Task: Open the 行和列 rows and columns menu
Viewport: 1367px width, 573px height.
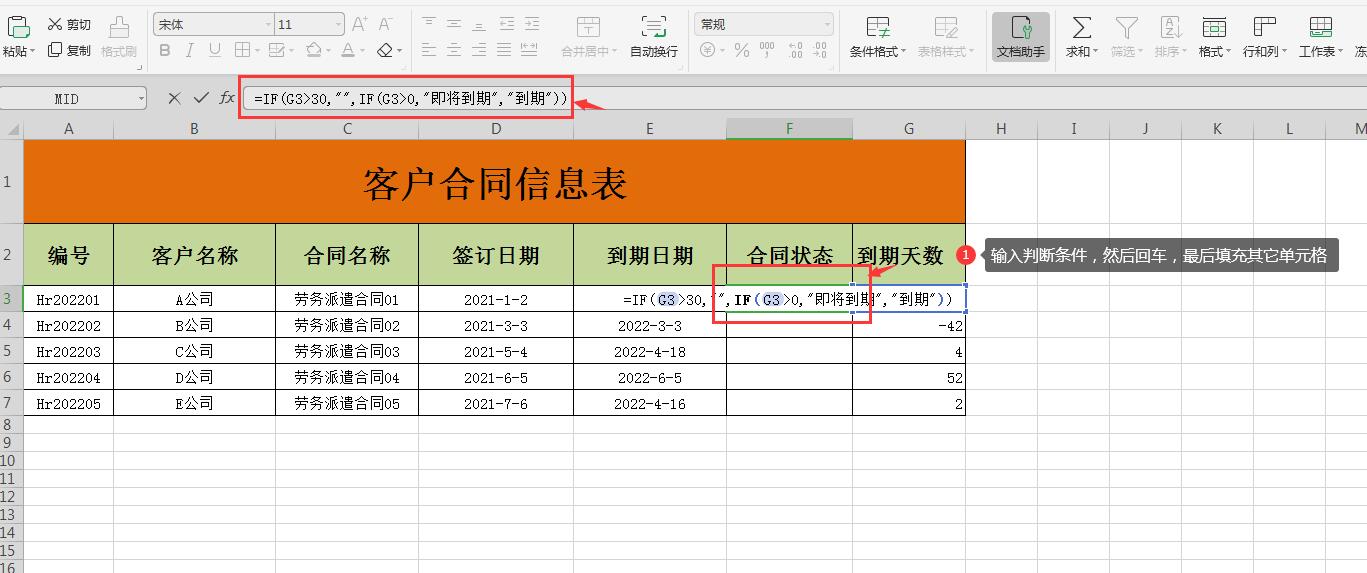Action: (x=1264, y=37)
